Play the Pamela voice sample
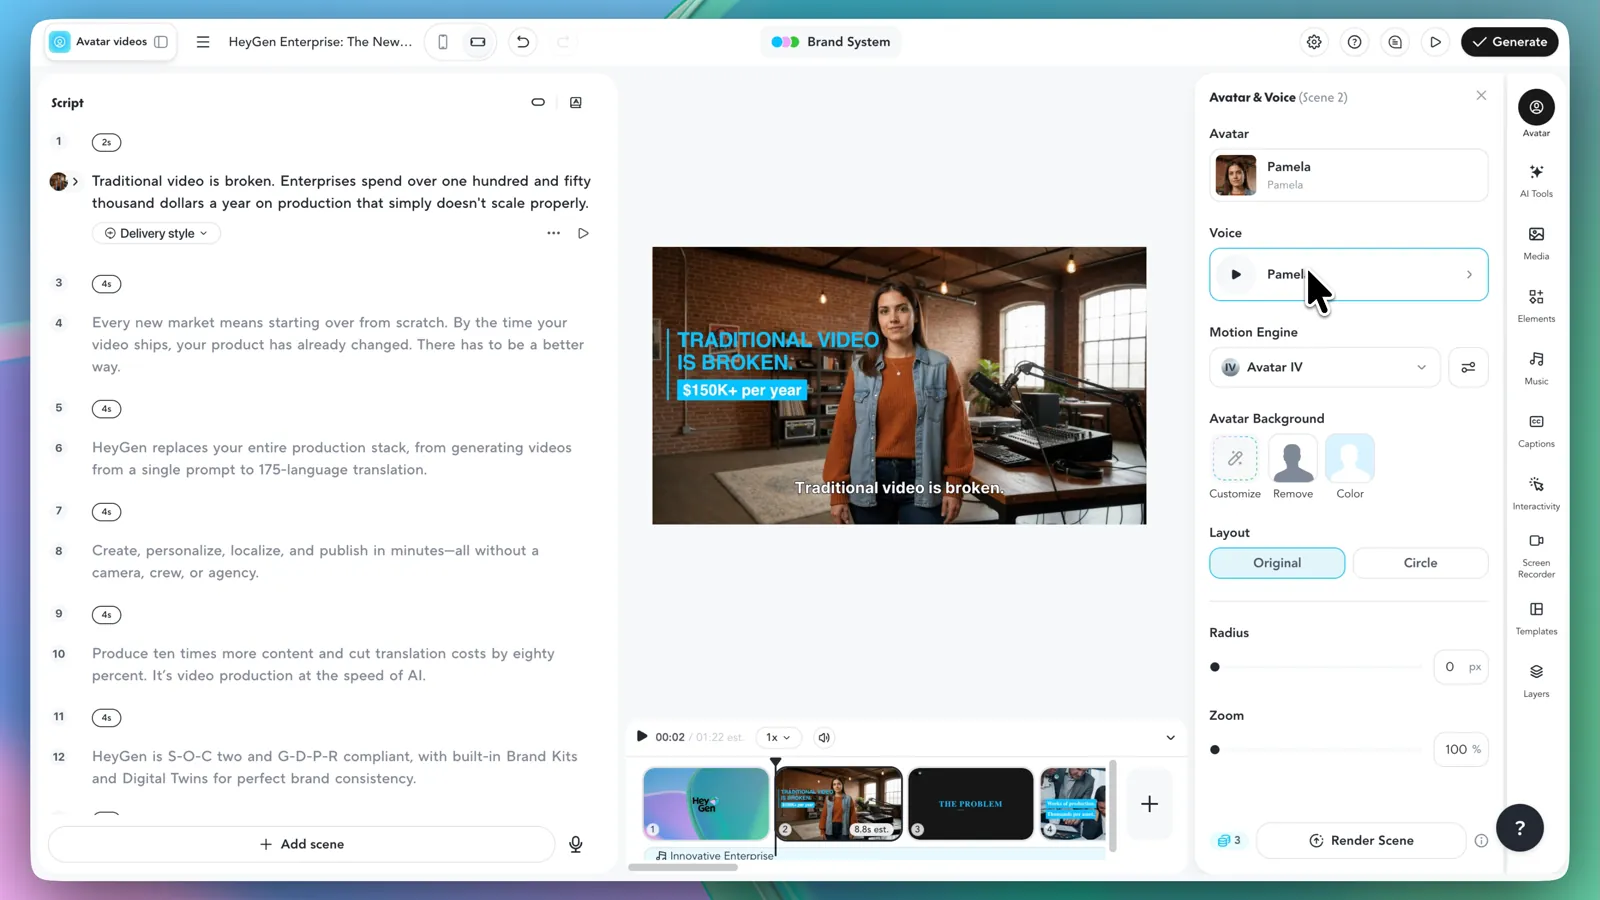 (x=1236, y=274)
